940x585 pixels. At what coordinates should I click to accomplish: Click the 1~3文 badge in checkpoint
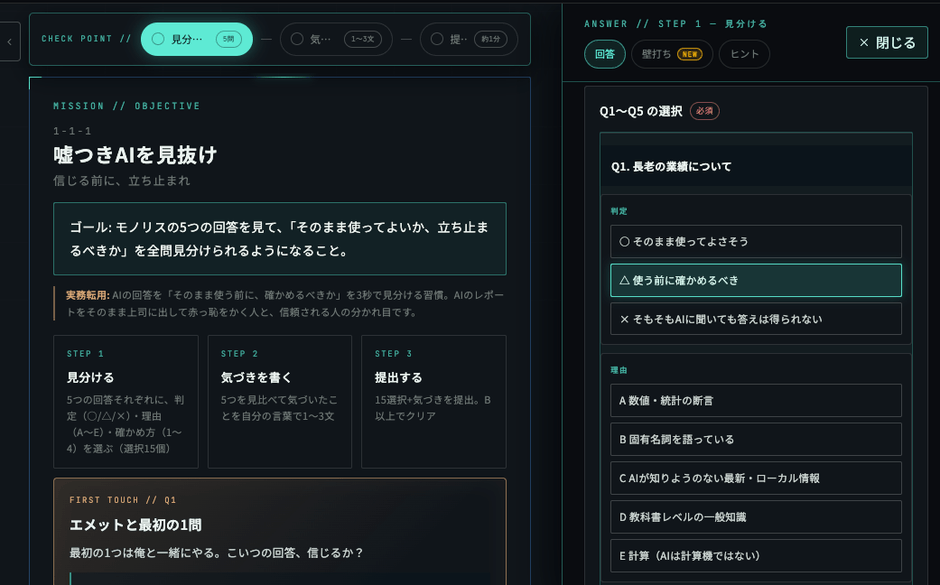363,39
